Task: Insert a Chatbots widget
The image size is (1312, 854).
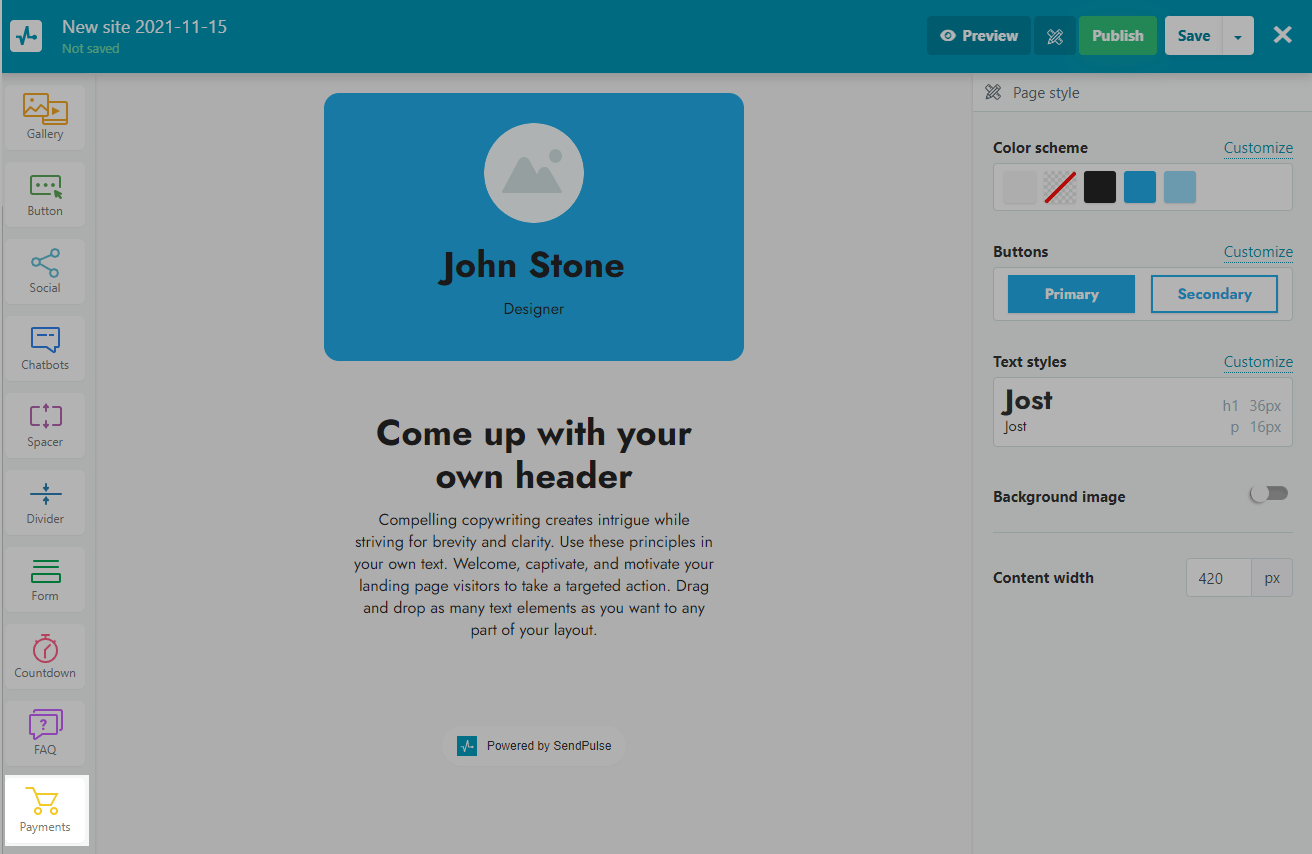Action: coord(45,348)
